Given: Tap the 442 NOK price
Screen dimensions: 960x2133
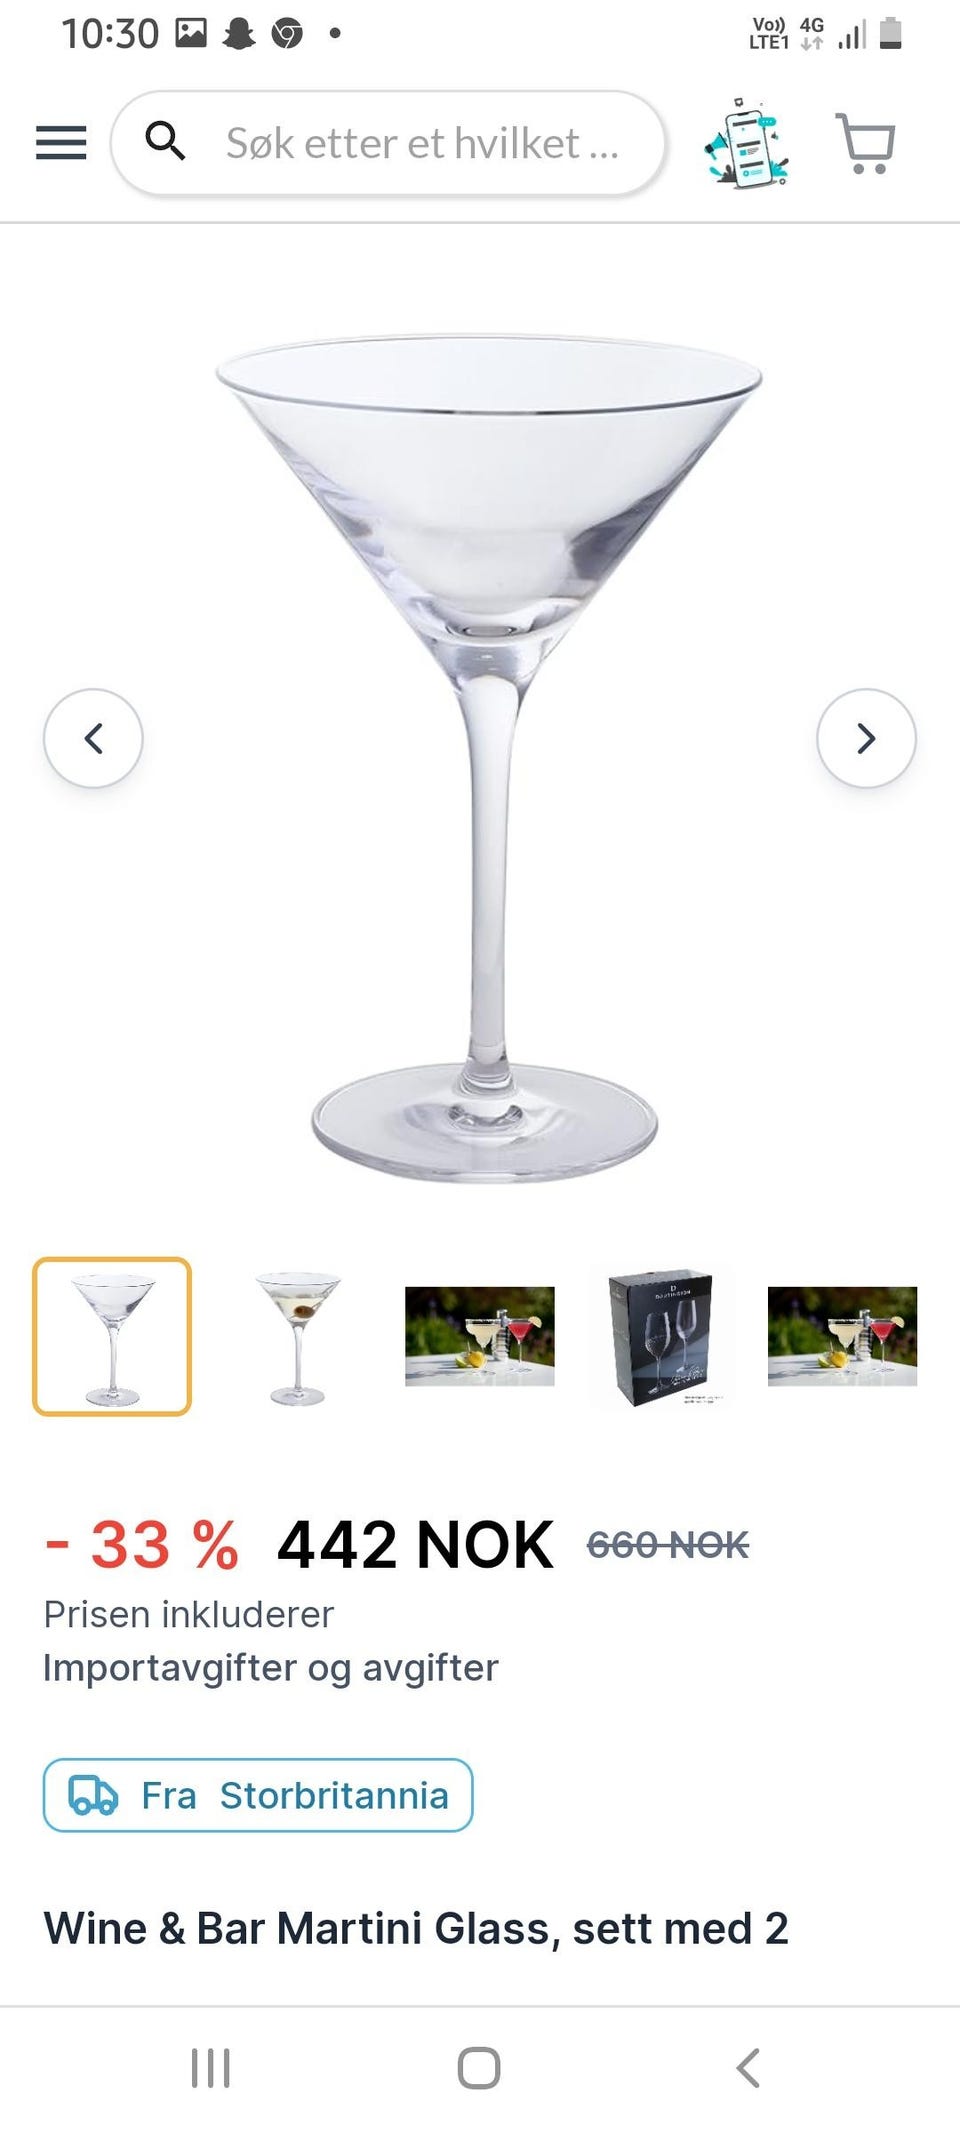Looking at the screenshot, I should [x=415, y=1545].
